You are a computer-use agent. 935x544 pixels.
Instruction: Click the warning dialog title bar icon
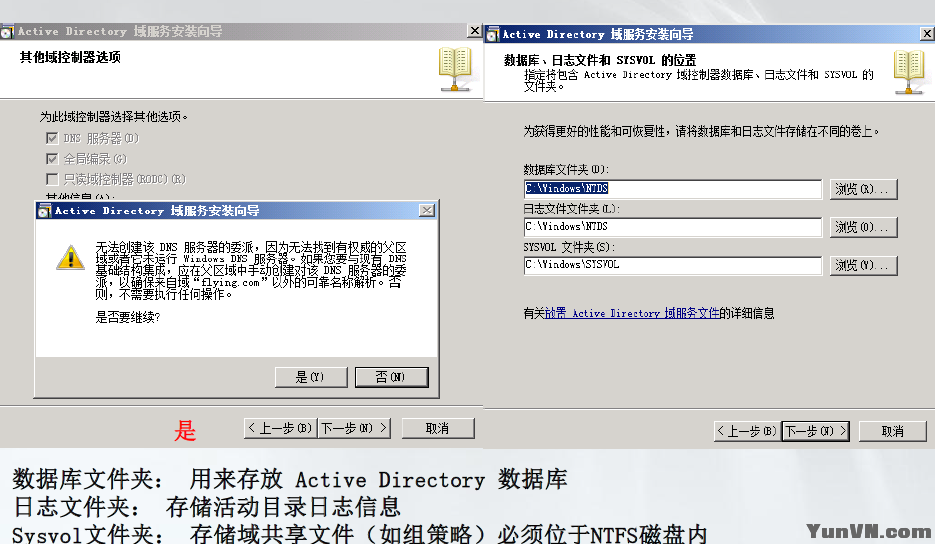coord(45,211)
